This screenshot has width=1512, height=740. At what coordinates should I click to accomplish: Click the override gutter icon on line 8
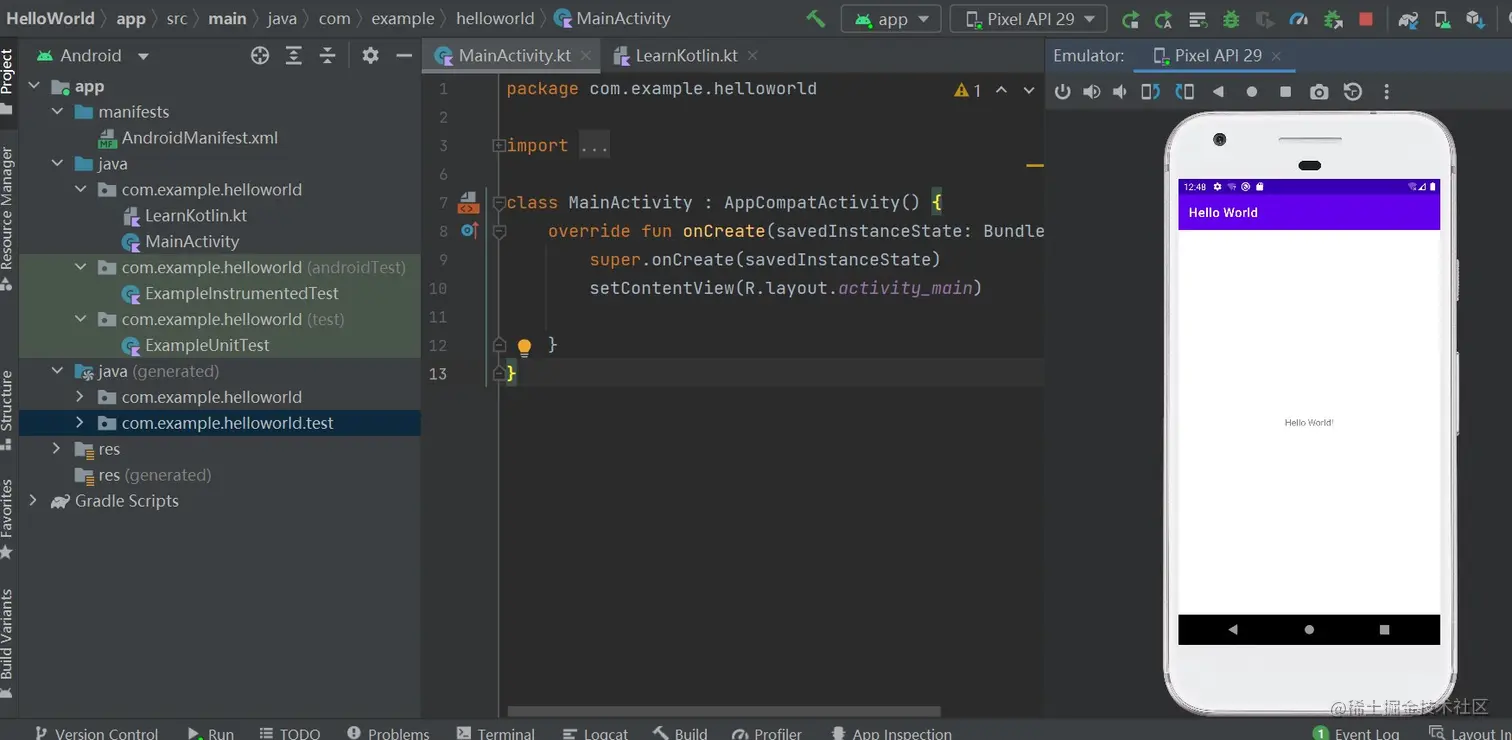pyautogui.click(x=469, y=231)
